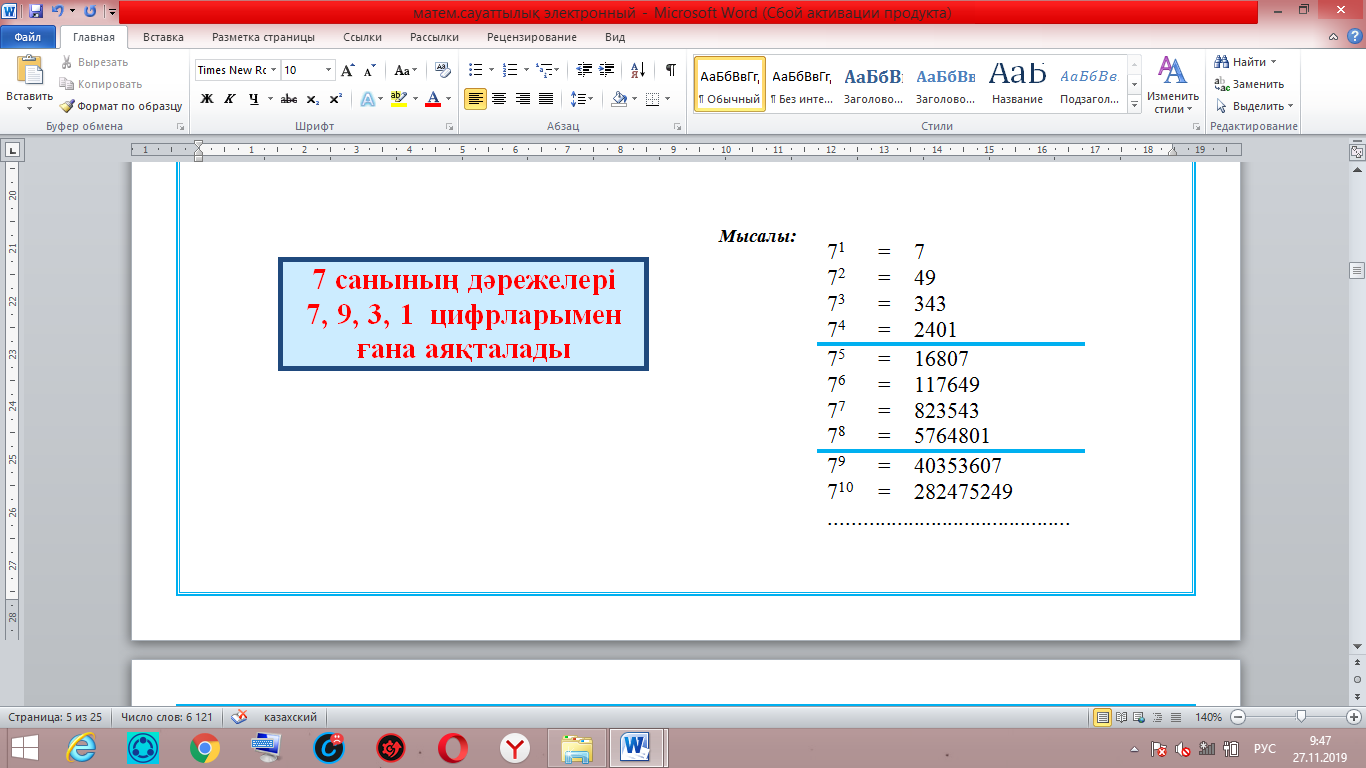Decrease paragraph indent
This screenshot has width=1366, height=768.
(x=585, y=70)
